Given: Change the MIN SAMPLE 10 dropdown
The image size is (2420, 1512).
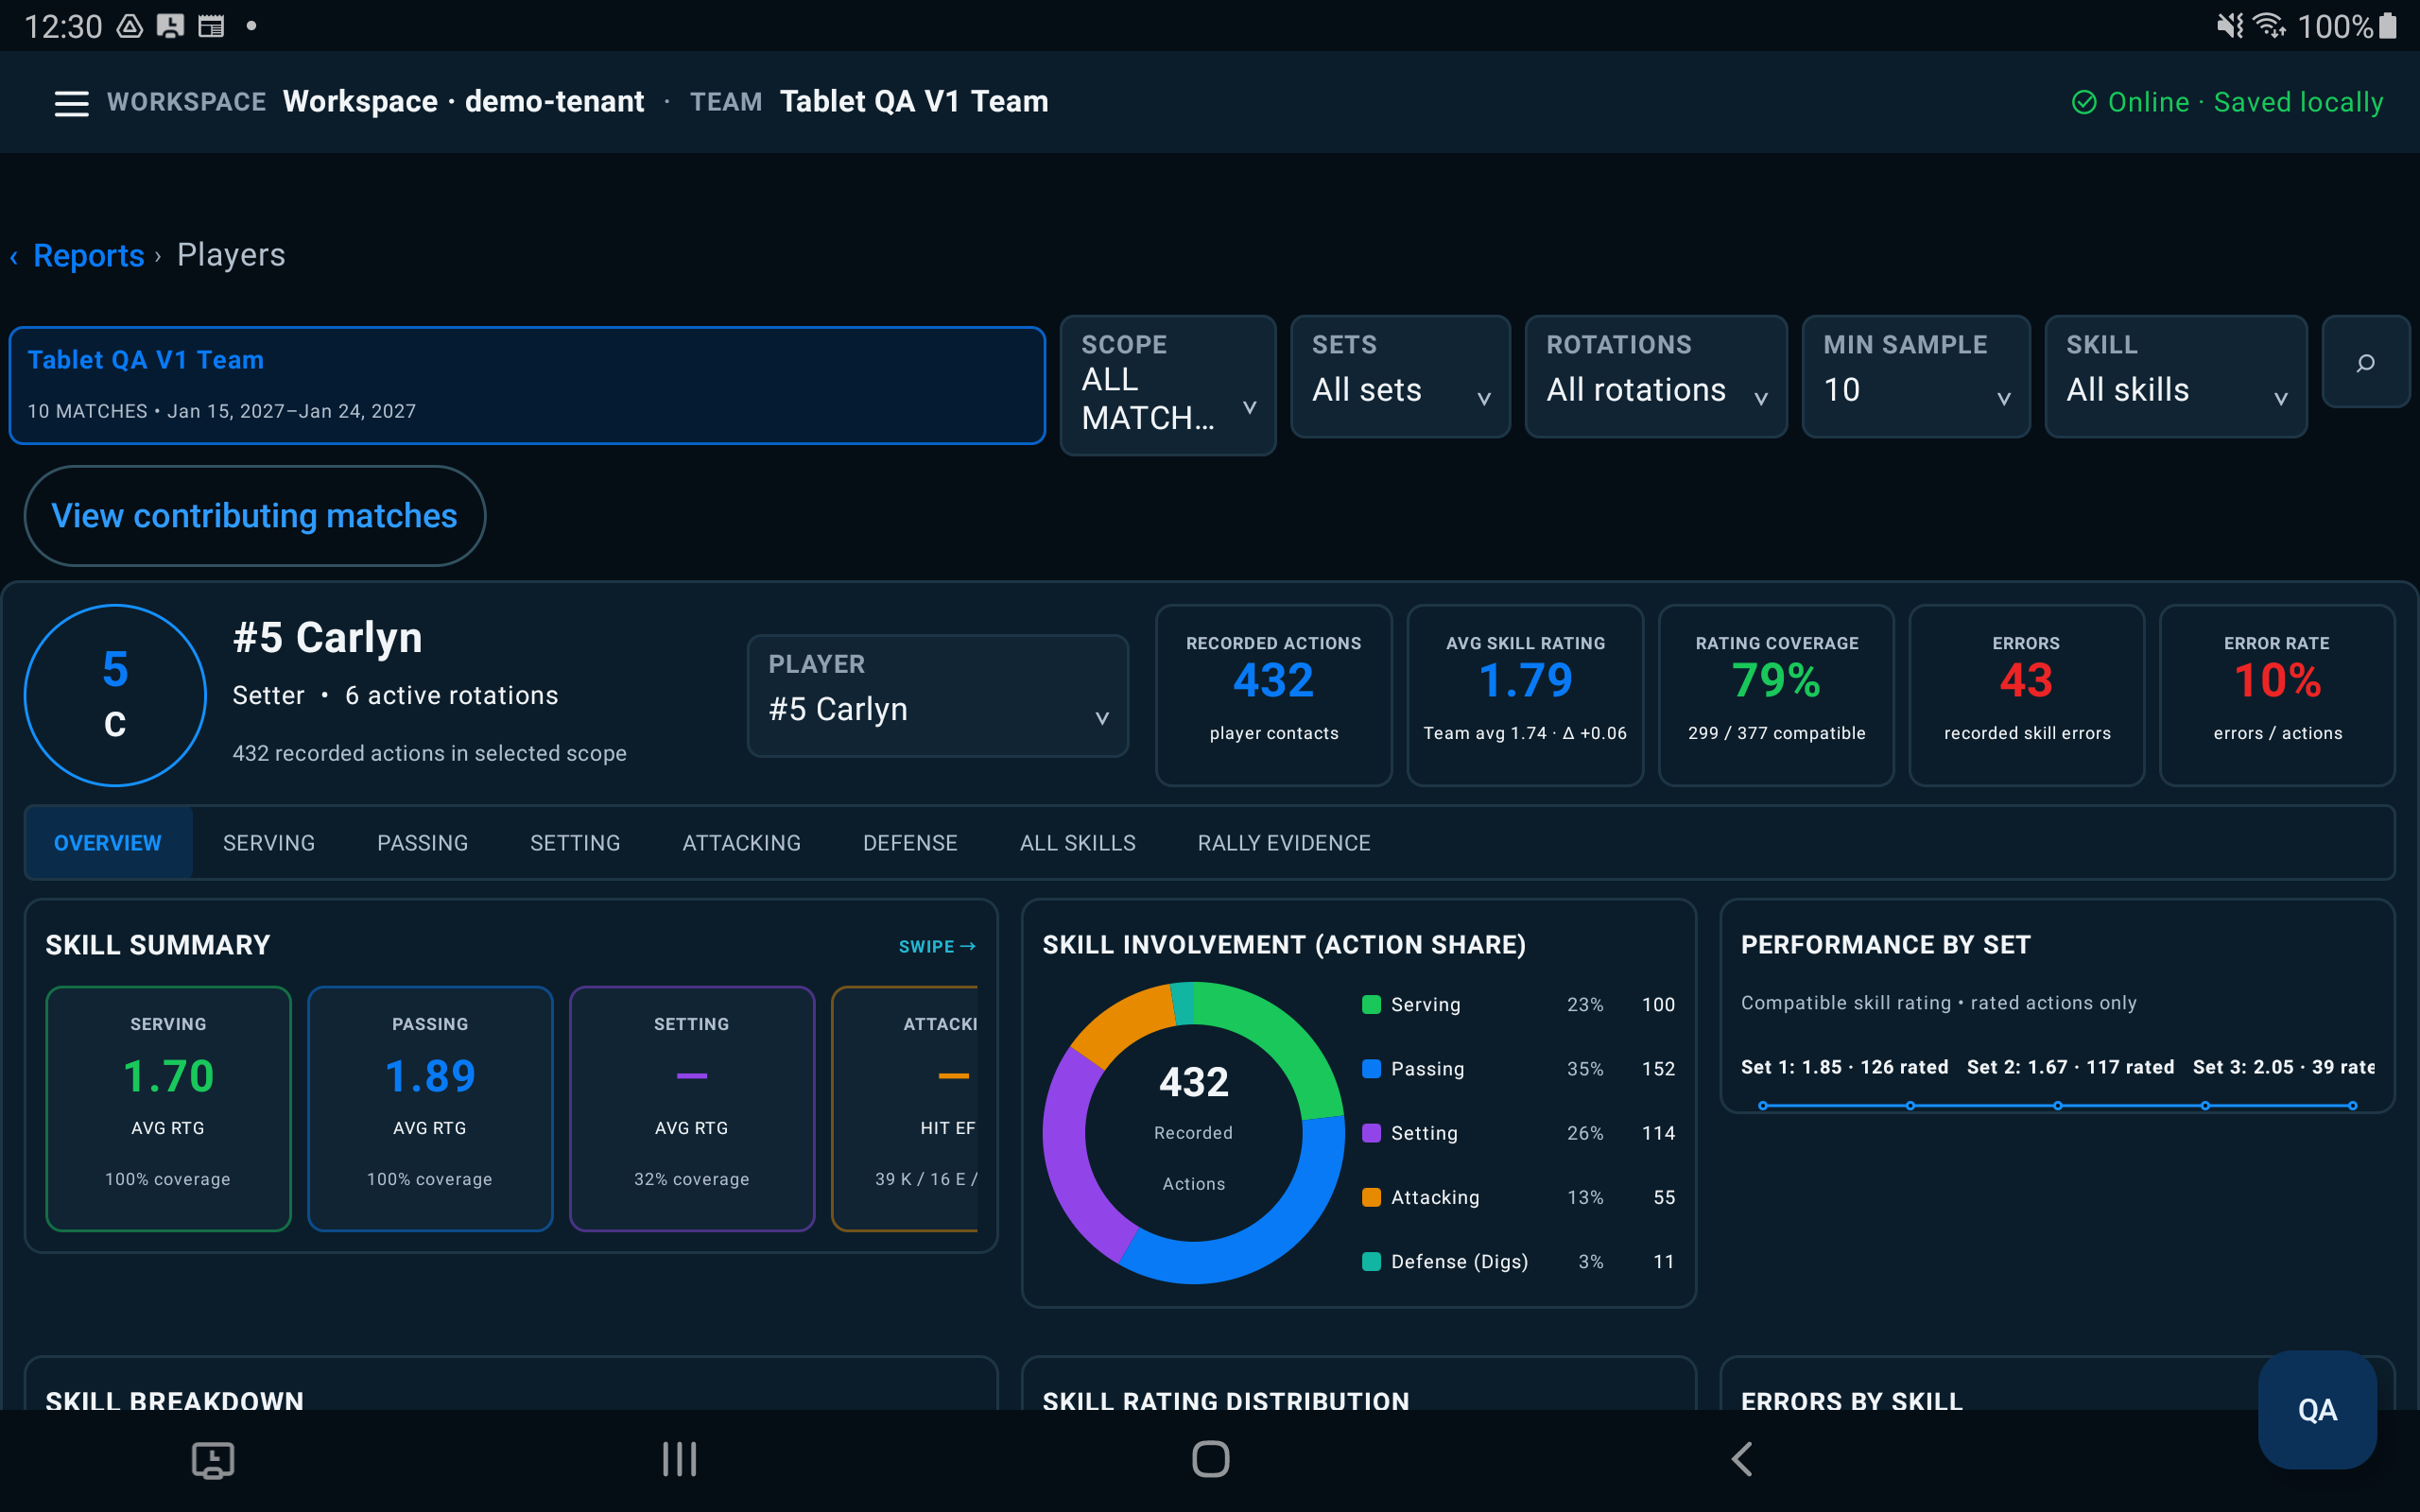Looking at the screenshot, I should point(1916,377).
